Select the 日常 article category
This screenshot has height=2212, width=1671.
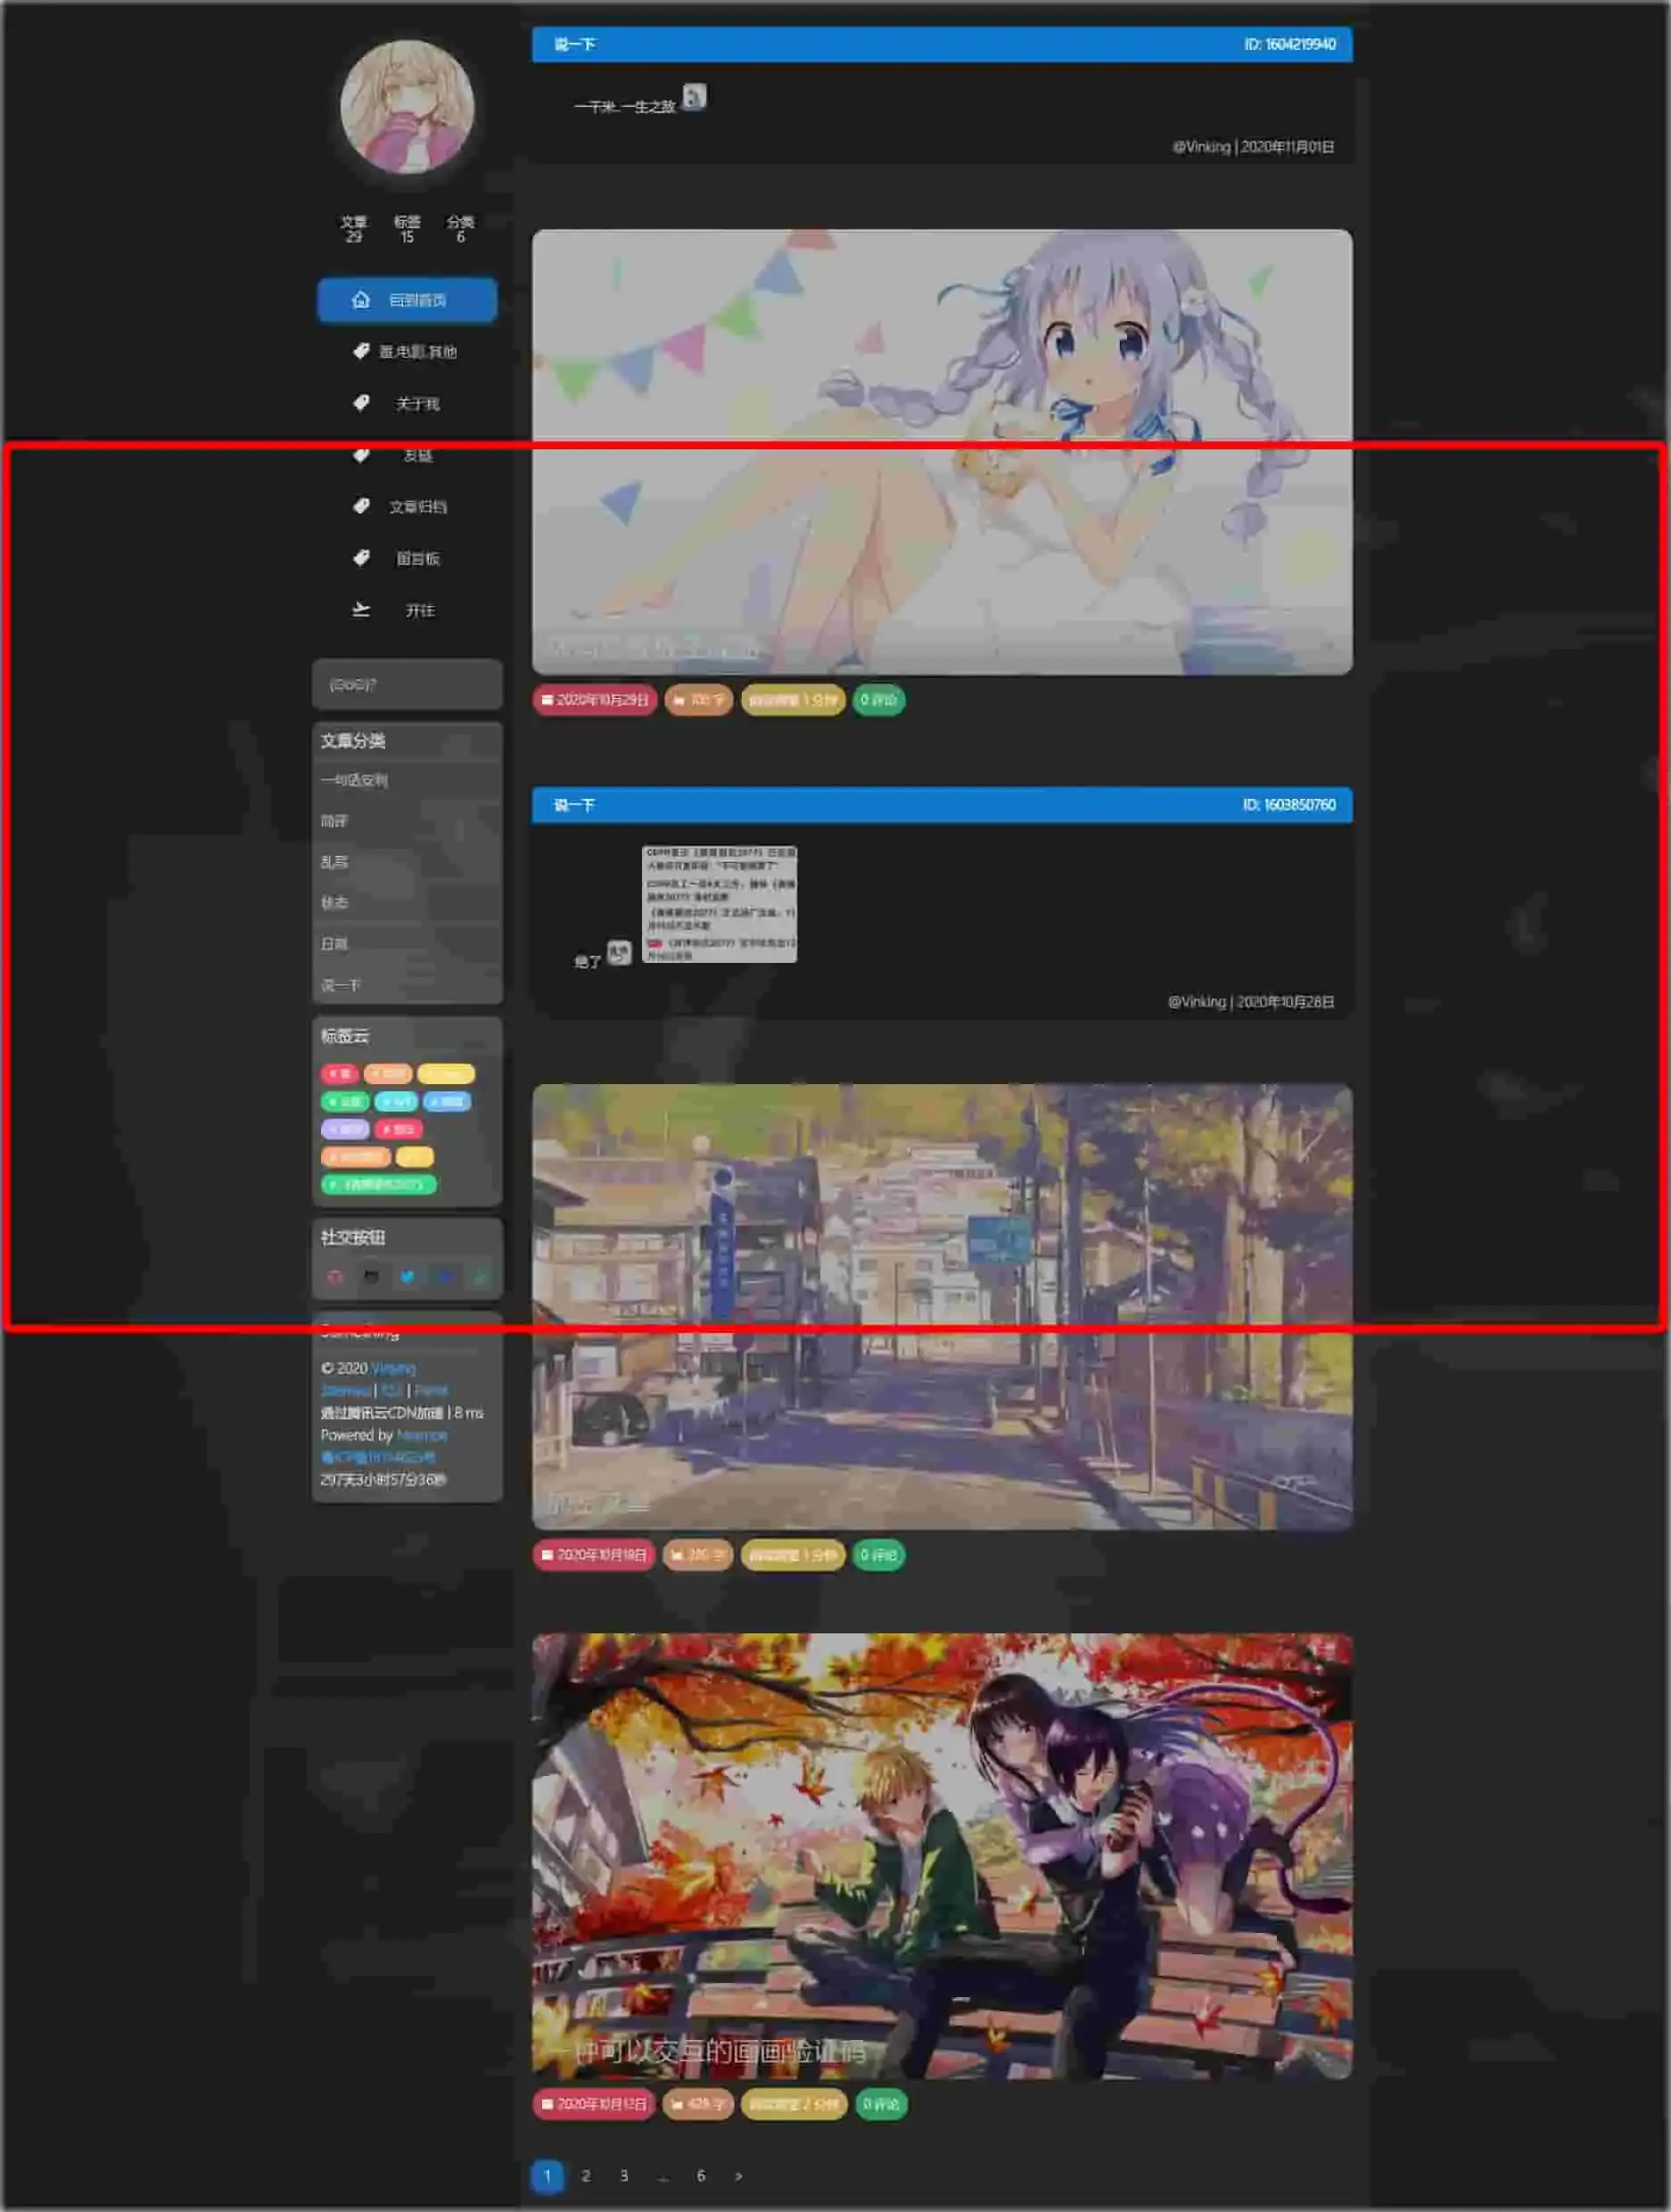click(x=334, y=944)
